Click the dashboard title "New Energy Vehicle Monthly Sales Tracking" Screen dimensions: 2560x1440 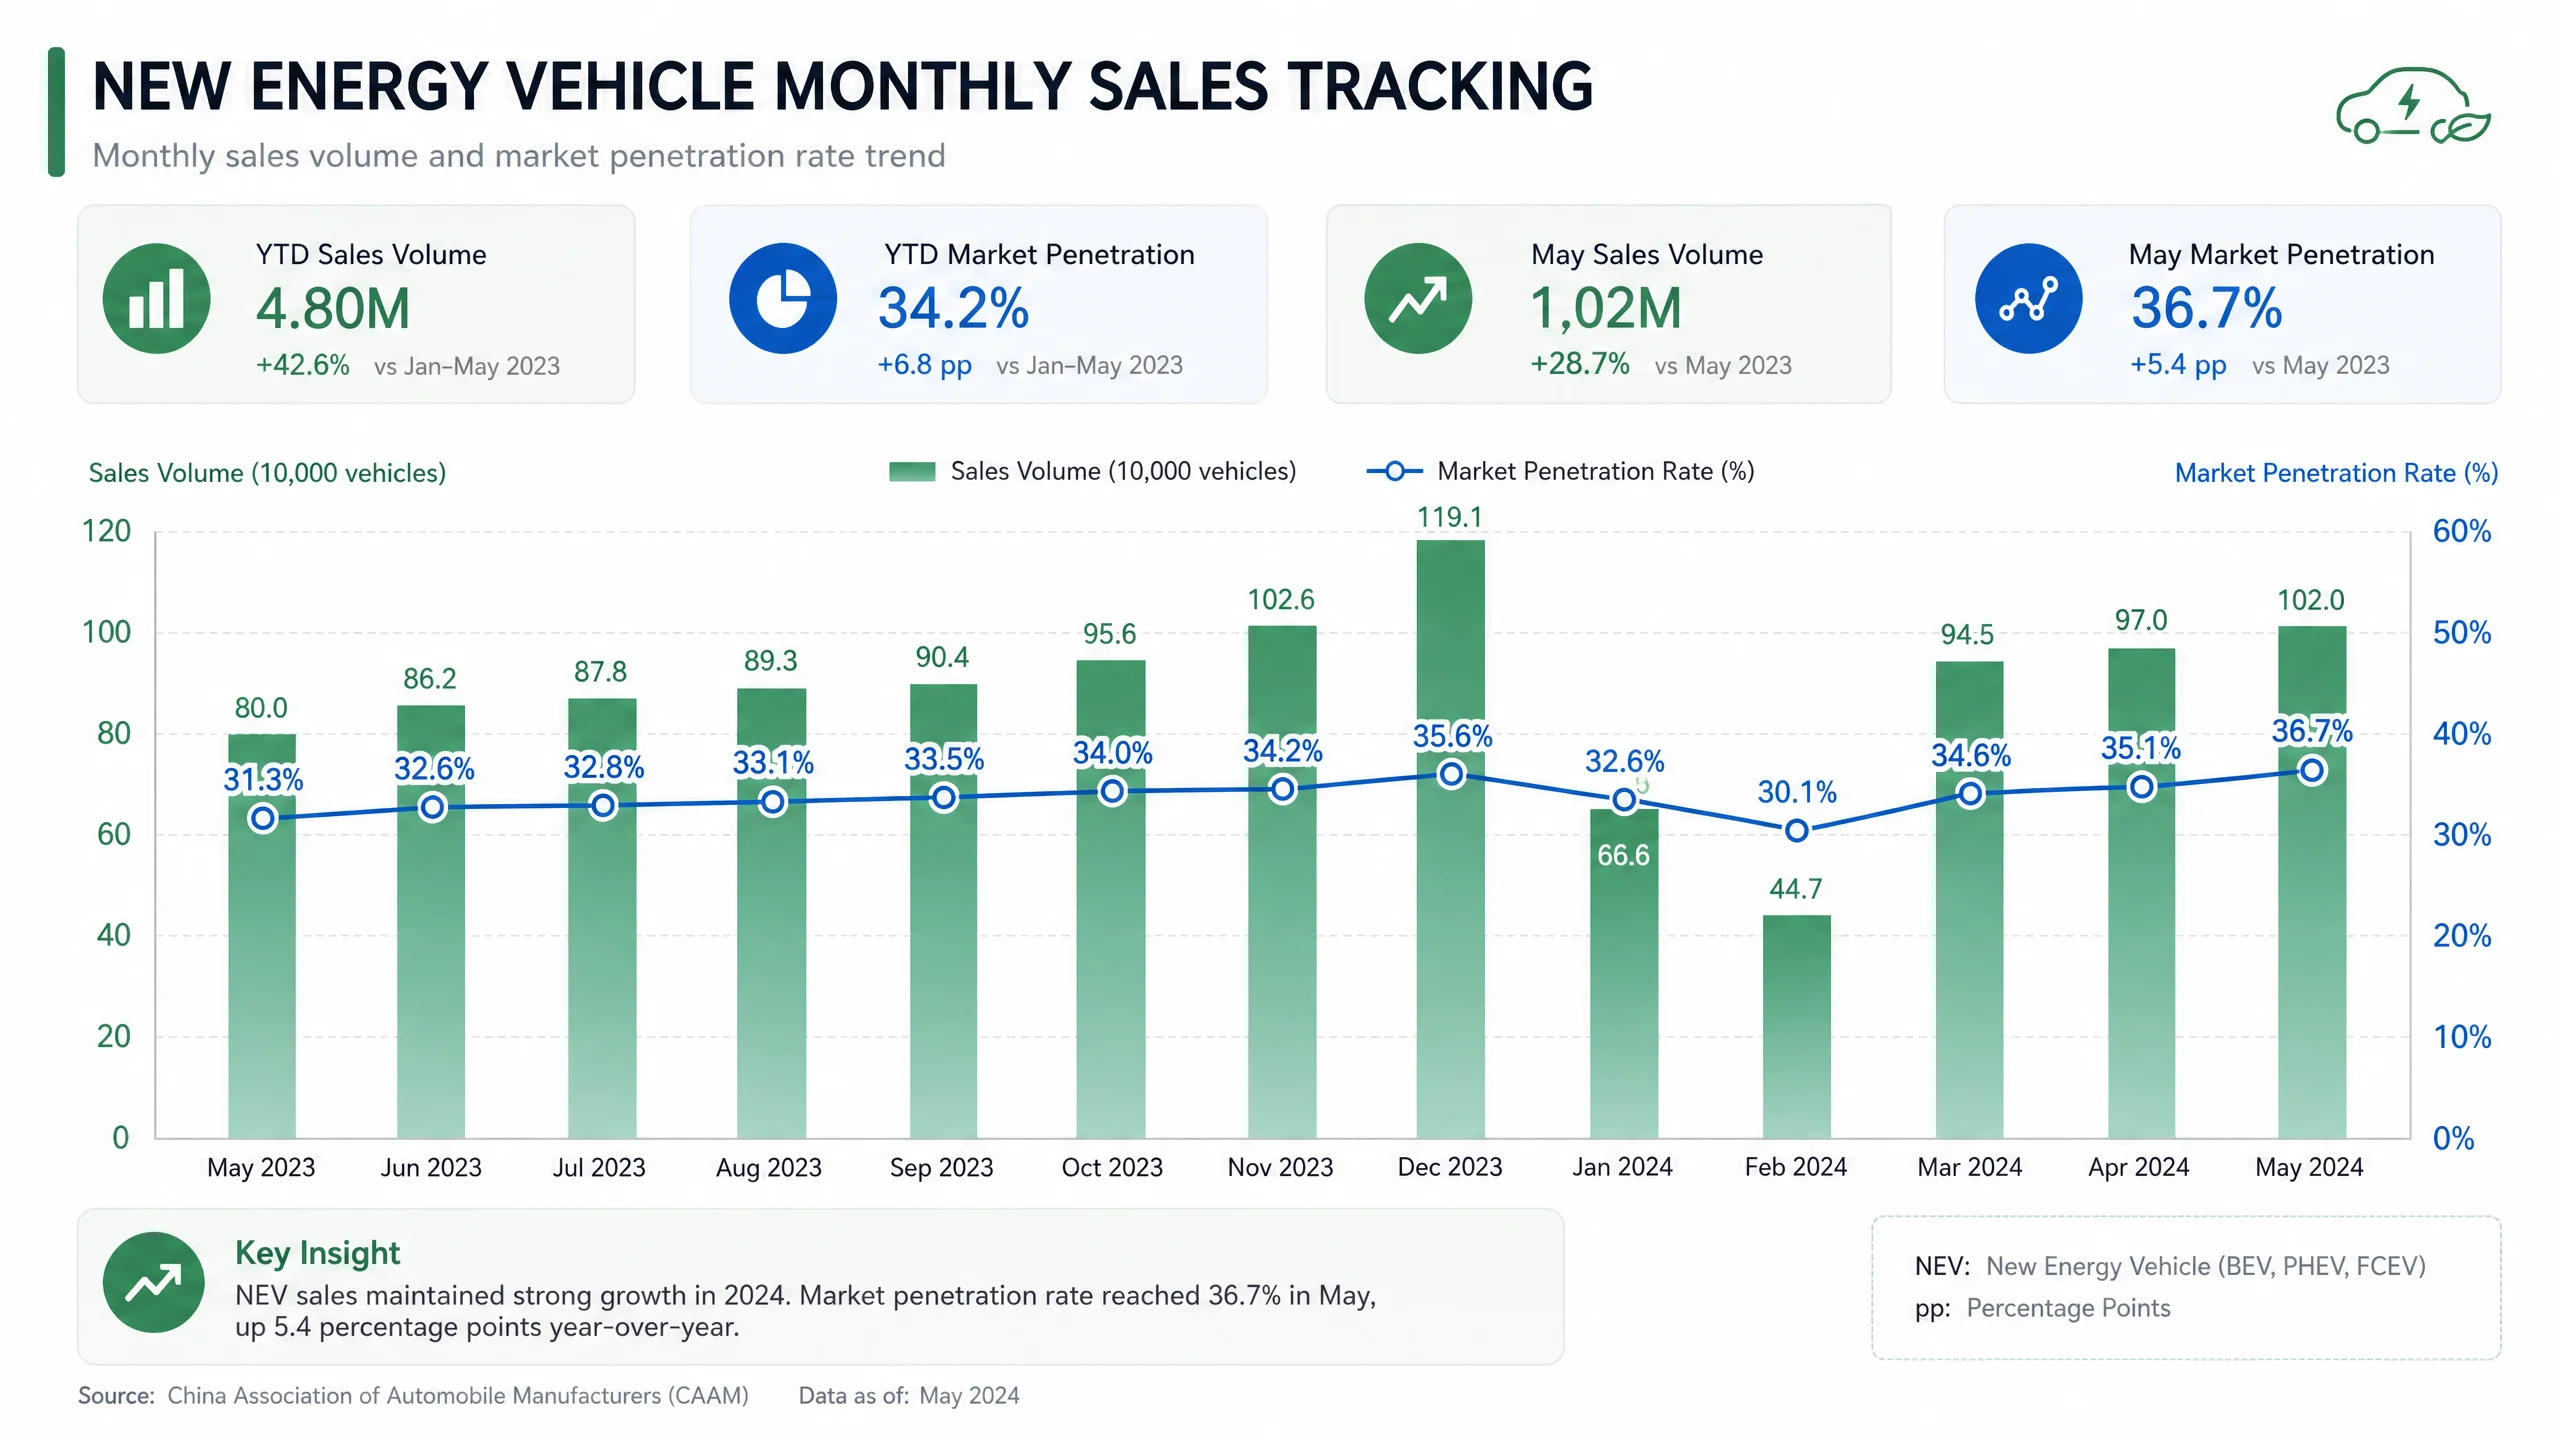pyautogui.click(x=843, y=87)
